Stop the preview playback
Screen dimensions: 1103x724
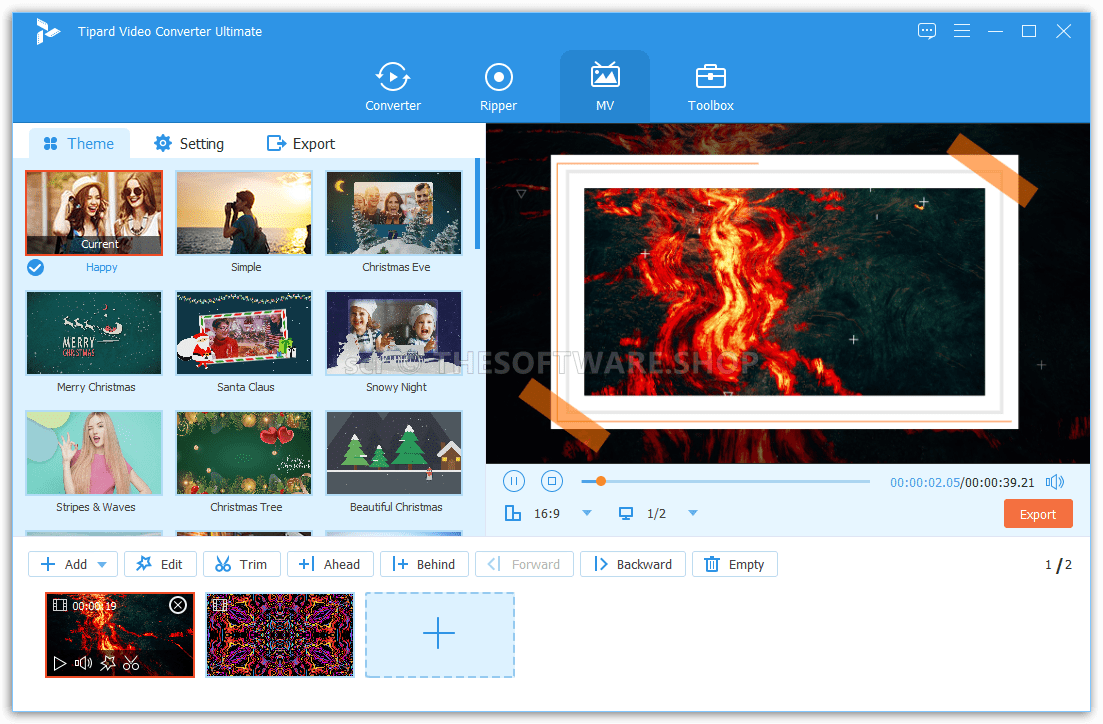click(551, 481)
